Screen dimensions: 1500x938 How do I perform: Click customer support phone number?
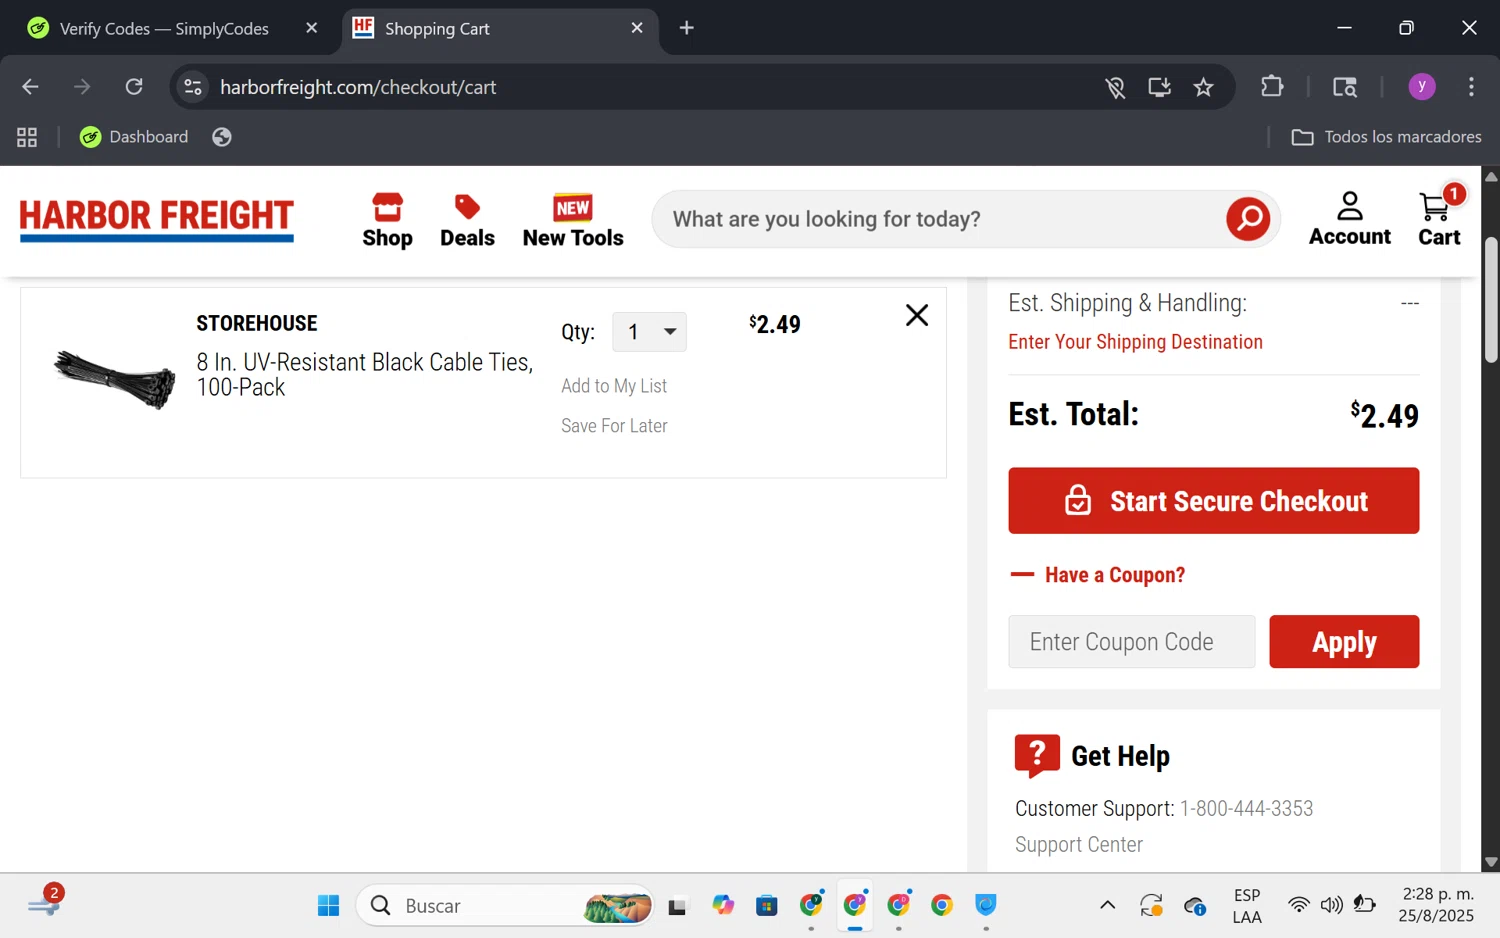click(1246, 809)
